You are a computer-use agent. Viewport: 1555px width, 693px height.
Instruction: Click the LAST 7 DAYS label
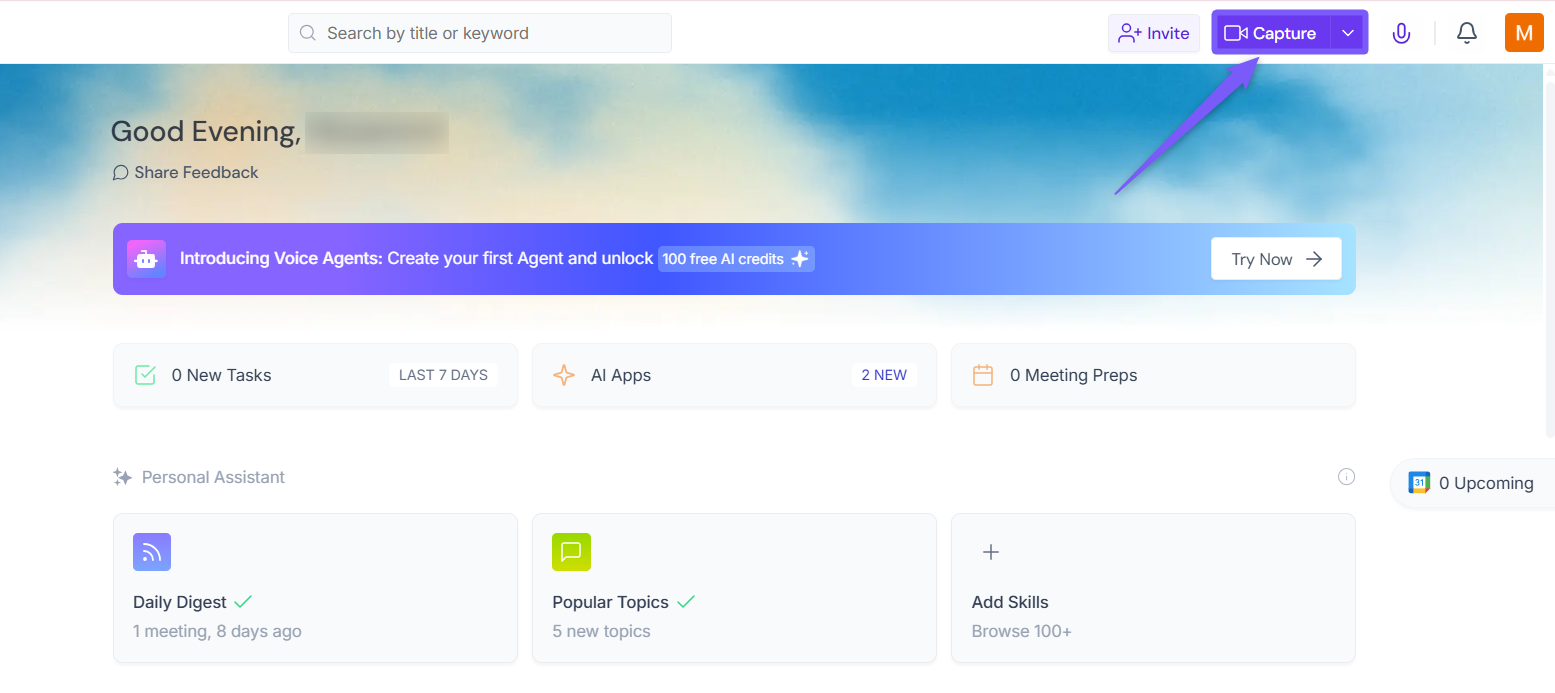point(443,375)
